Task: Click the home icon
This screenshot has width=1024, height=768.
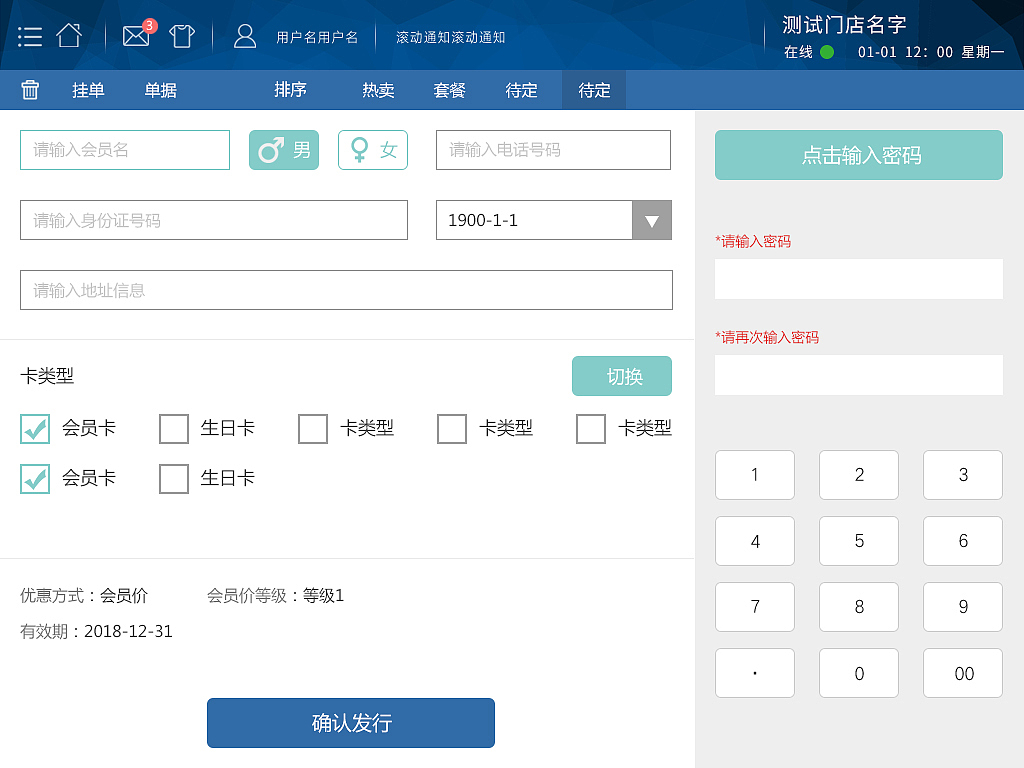Action: (x=68, y=33)
